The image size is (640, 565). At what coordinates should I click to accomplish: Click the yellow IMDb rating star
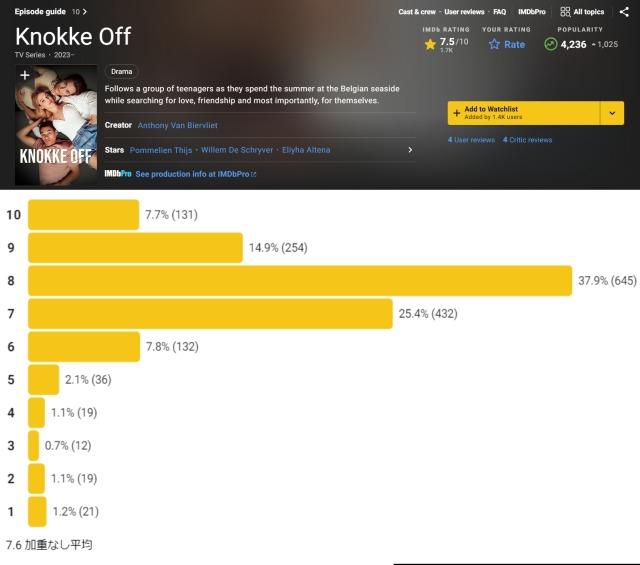pyautogui.click(x=430, y=44)
